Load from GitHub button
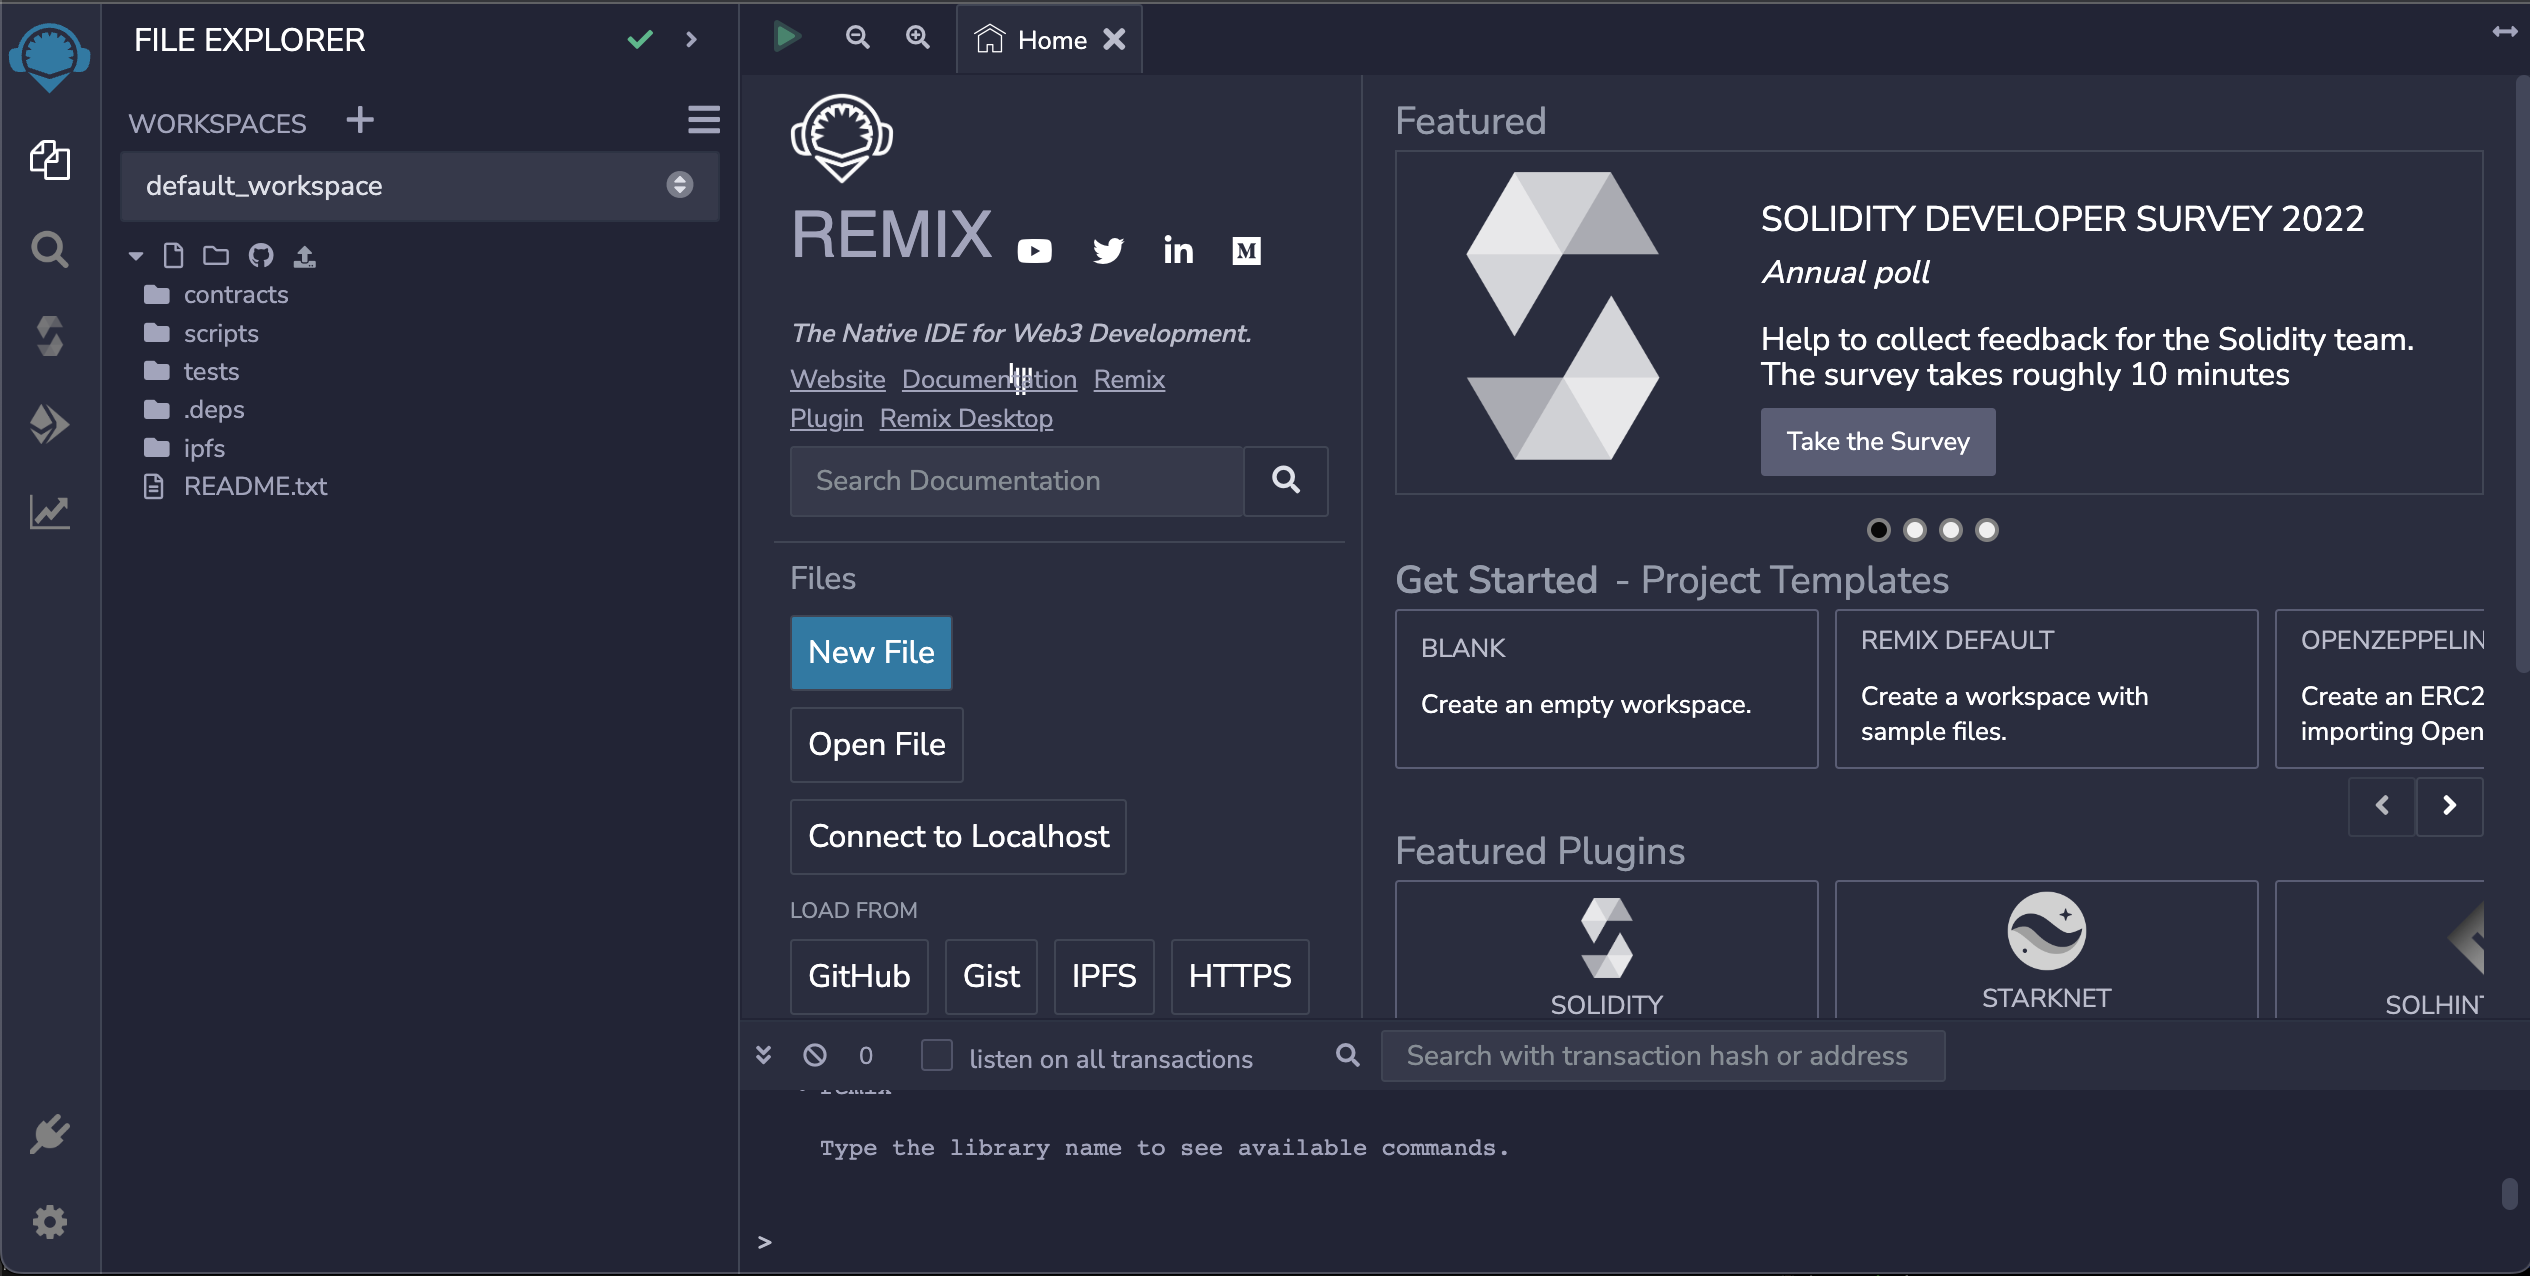Image resolution: width=2530 pixels, height=1276 pixels. click(859, 977)
